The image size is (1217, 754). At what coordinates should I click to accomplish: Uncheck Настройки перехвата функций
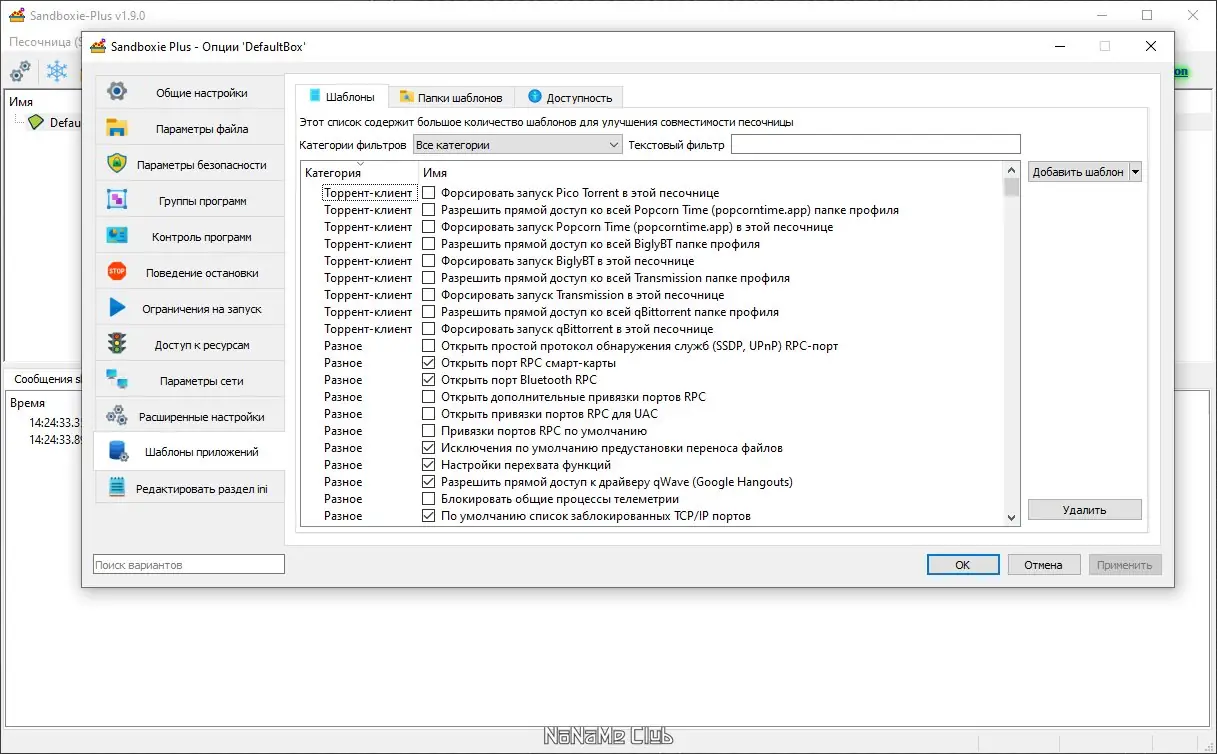click(x=429, y=465)
